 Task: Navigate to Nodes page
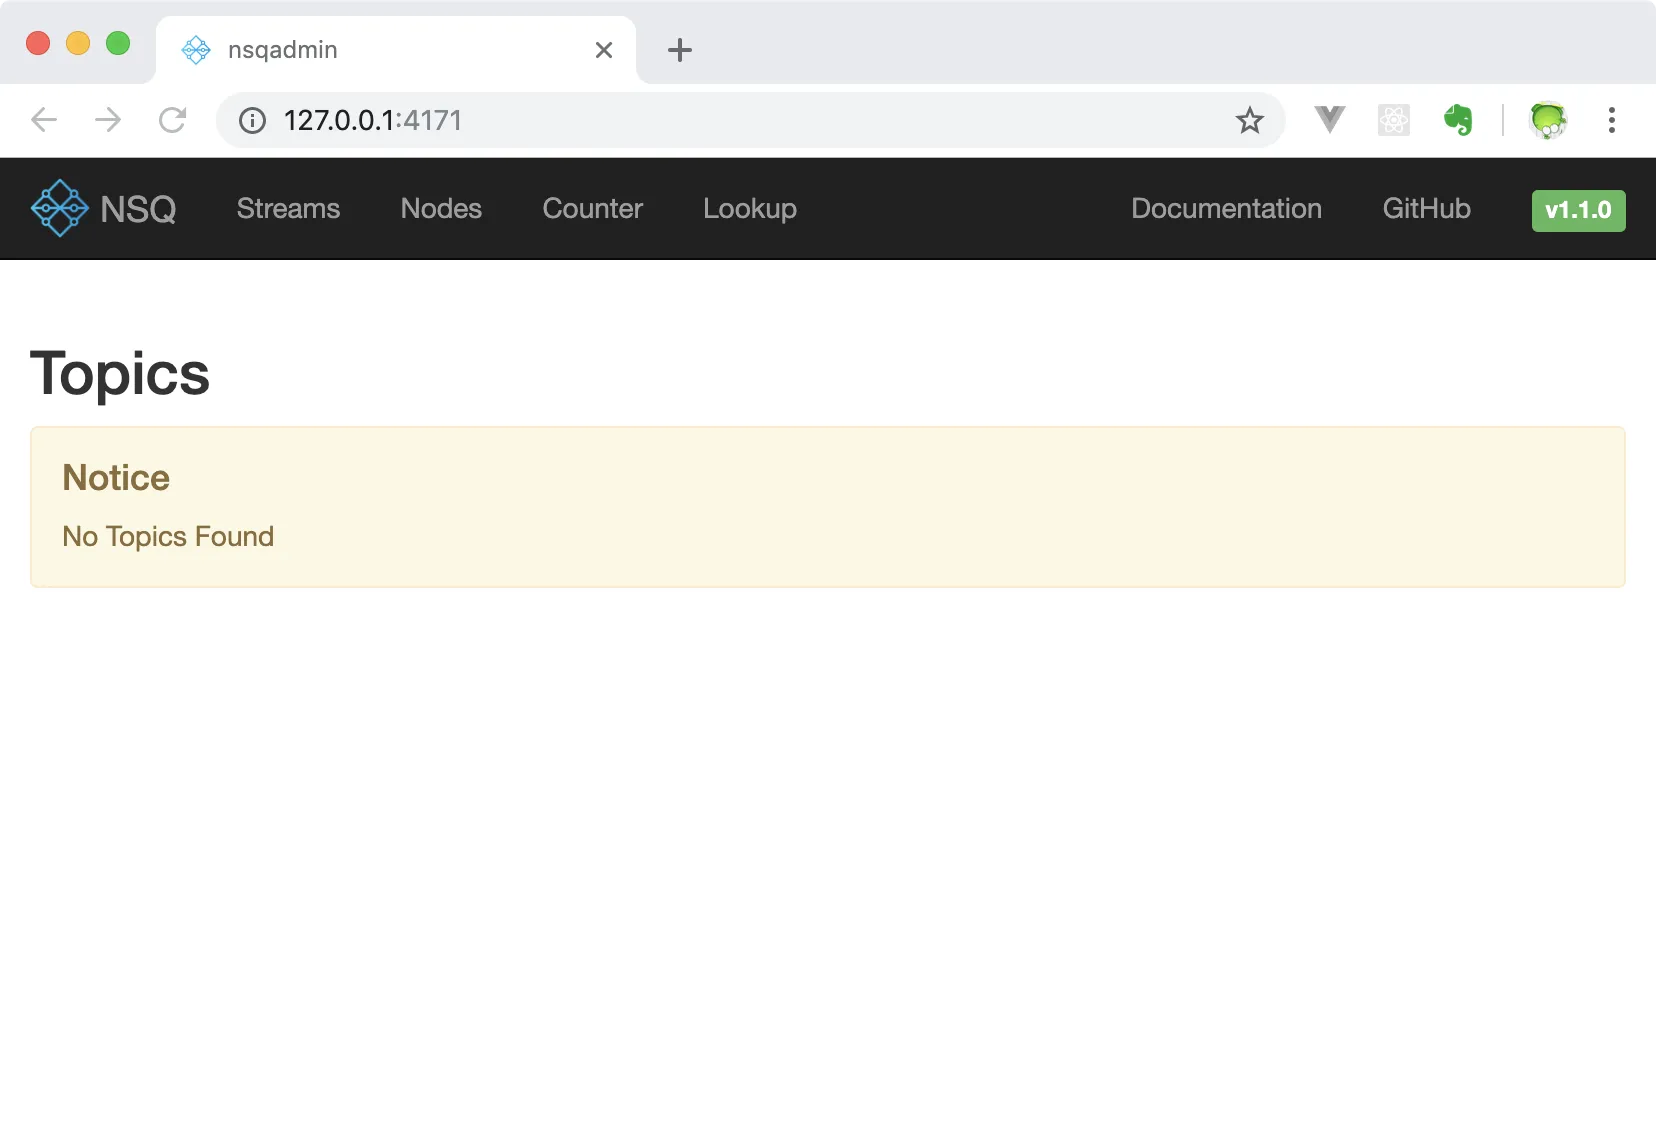(x=441, y=209)
